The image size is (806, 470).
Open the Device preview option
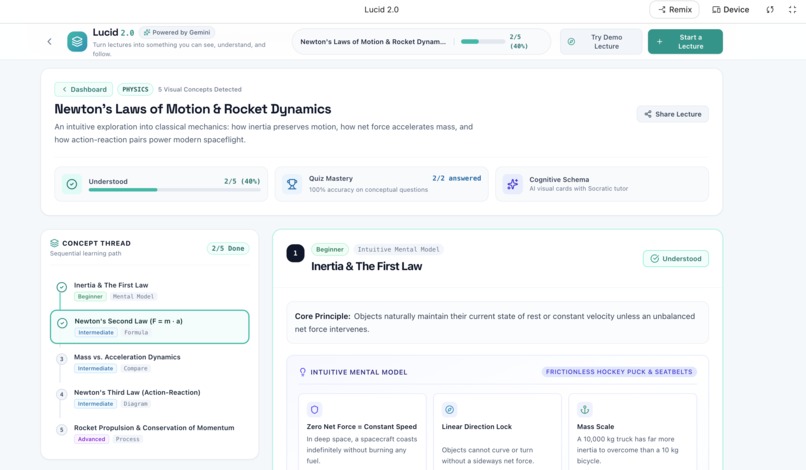click(x=730, y=9)
